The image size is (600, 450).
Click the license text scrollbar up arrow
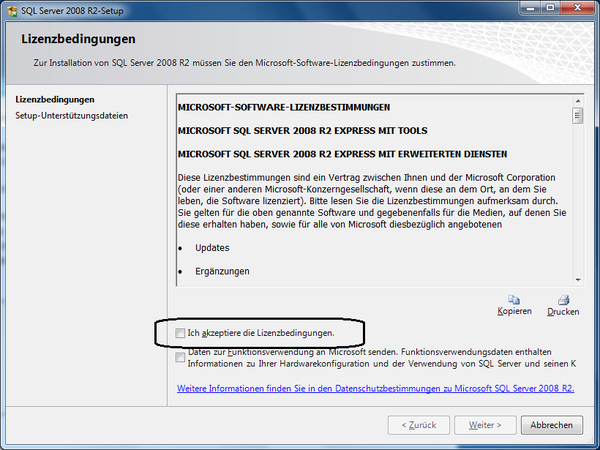pyautogui.click(x=578, y=101)
